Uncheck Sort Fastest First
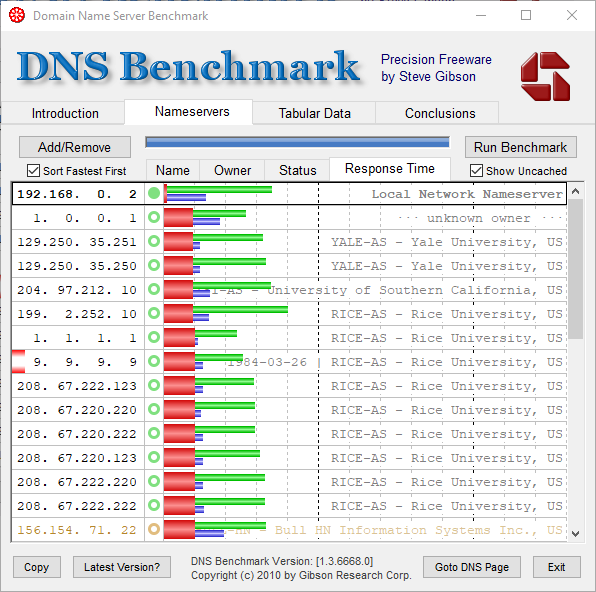 coord(33,171)
